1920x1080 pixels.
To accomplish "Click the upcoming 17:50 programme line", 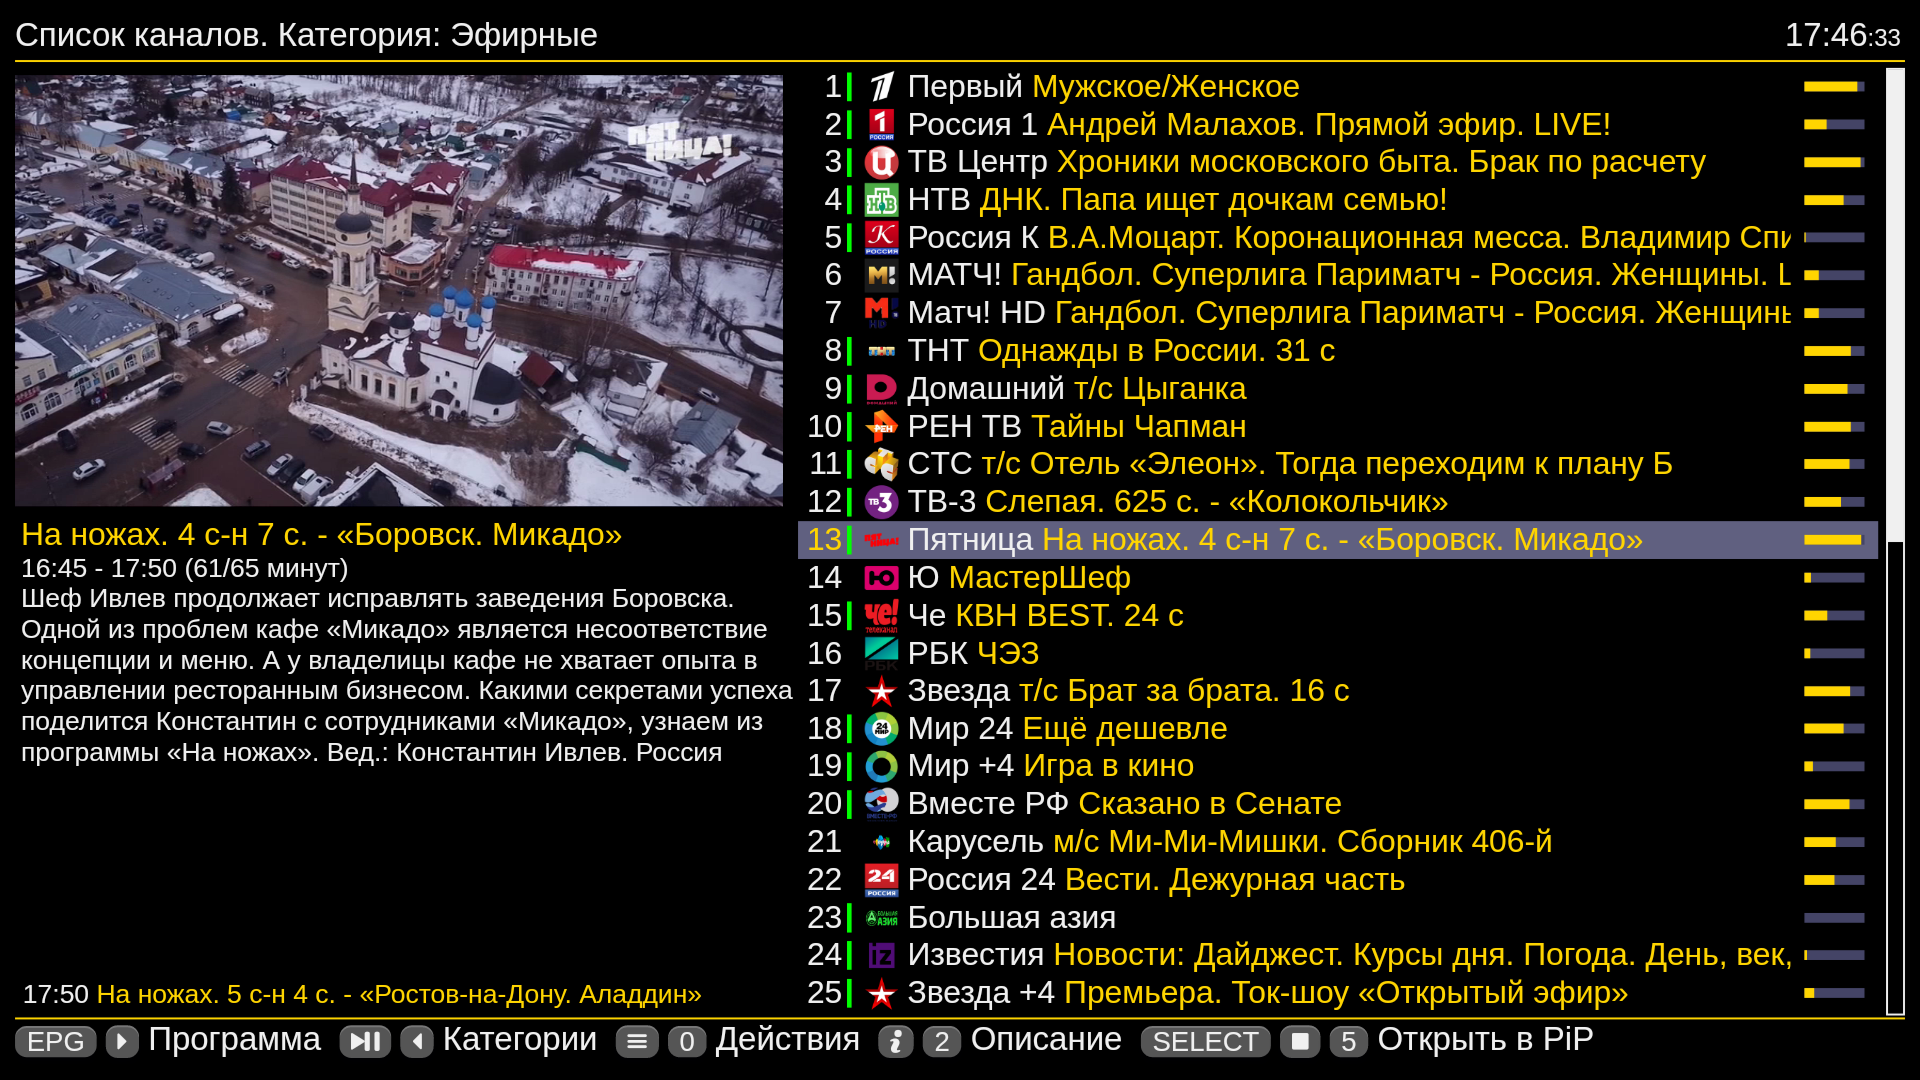I will [362, 995].
